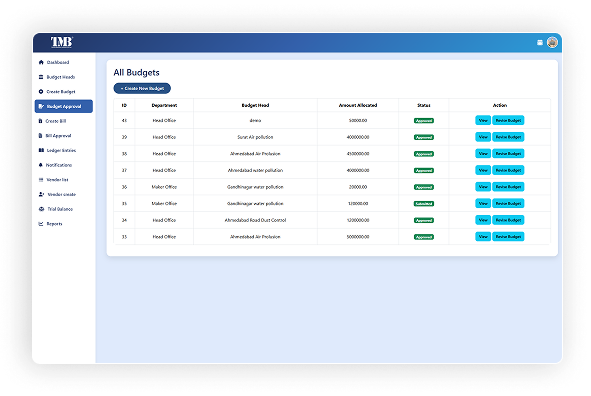The height and width of the screenshot is (396, 591).
Task: View the Ahmedabad water pollution budget
Action: coord(483,170)
